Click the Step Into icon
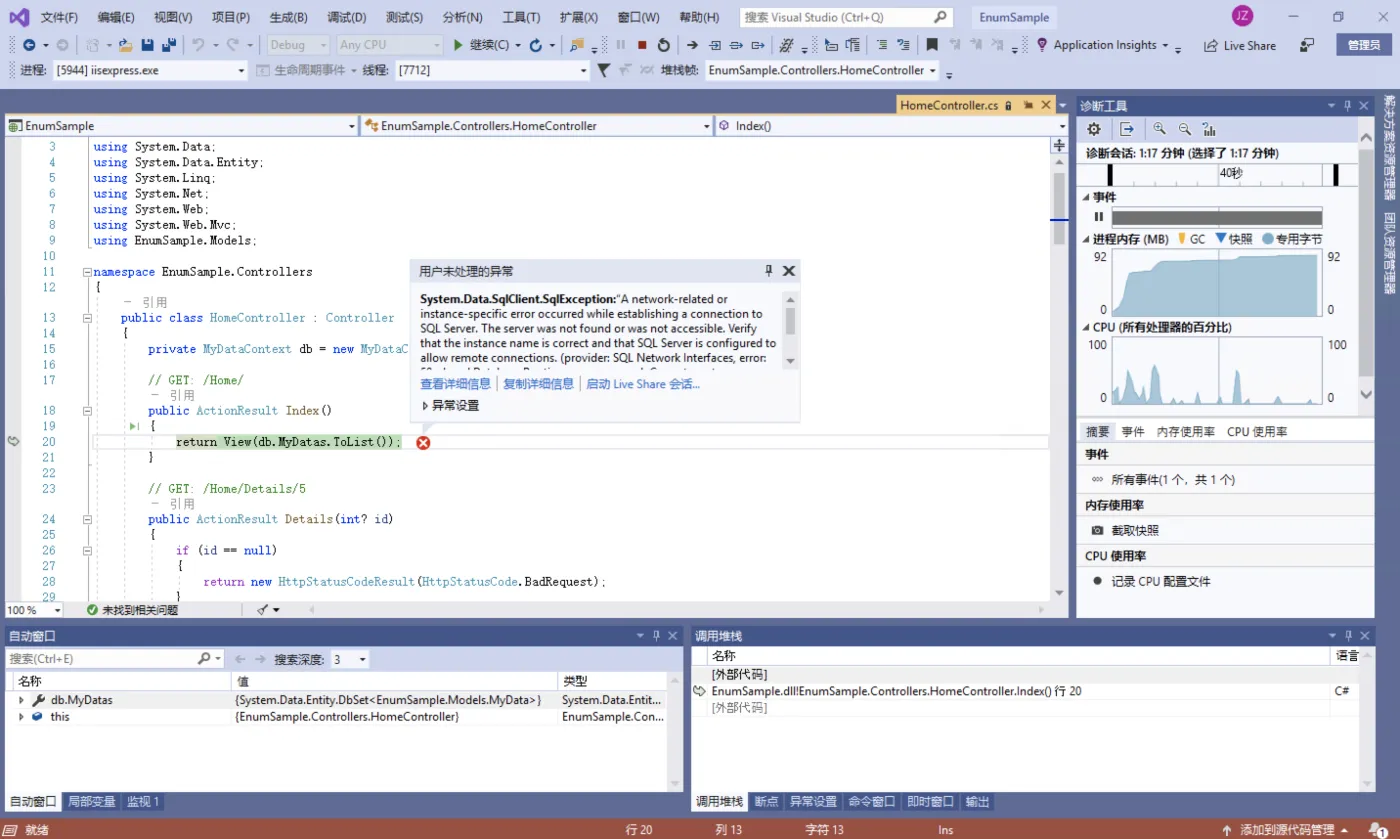The height and width of the screenshot is (839, 1400). [x=715, y=45]
